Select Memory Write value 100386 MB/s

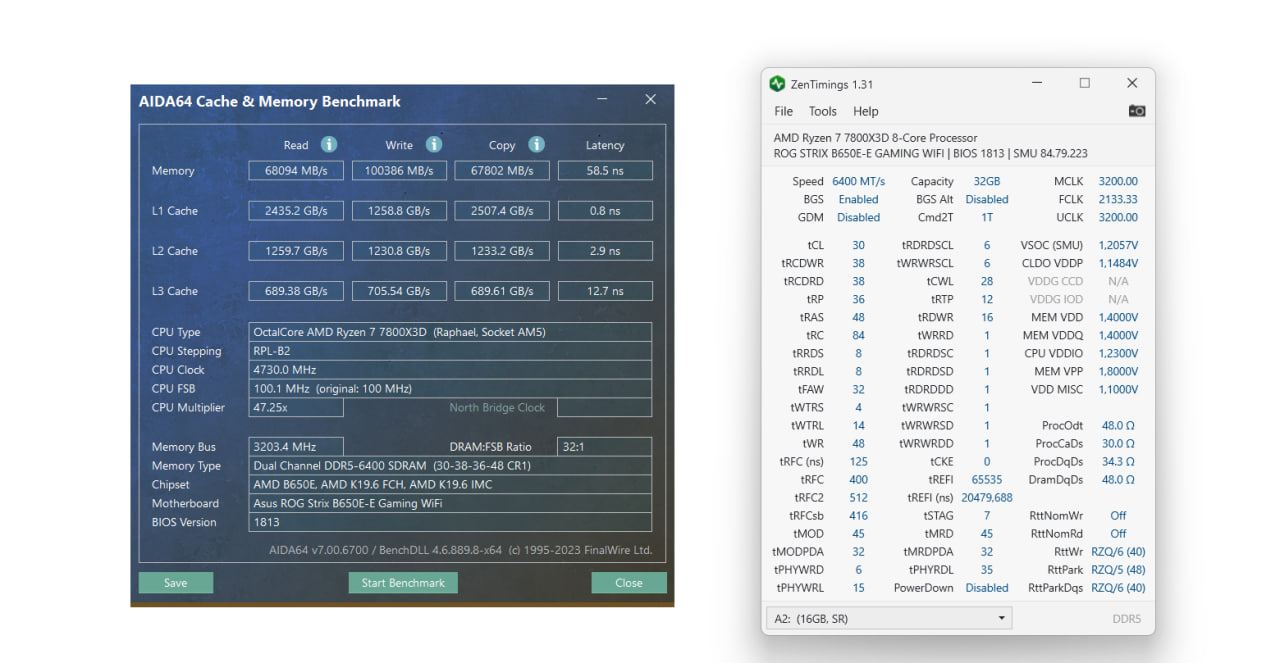pyautogui.click(x=399, y=171)
